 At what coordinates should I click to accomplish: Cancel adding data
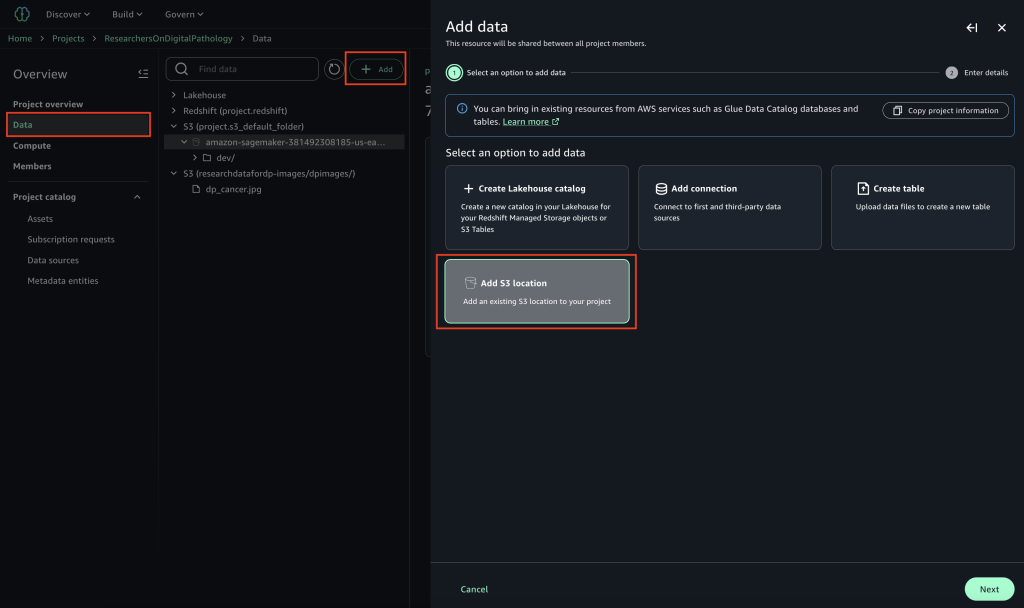coord(474,589)
